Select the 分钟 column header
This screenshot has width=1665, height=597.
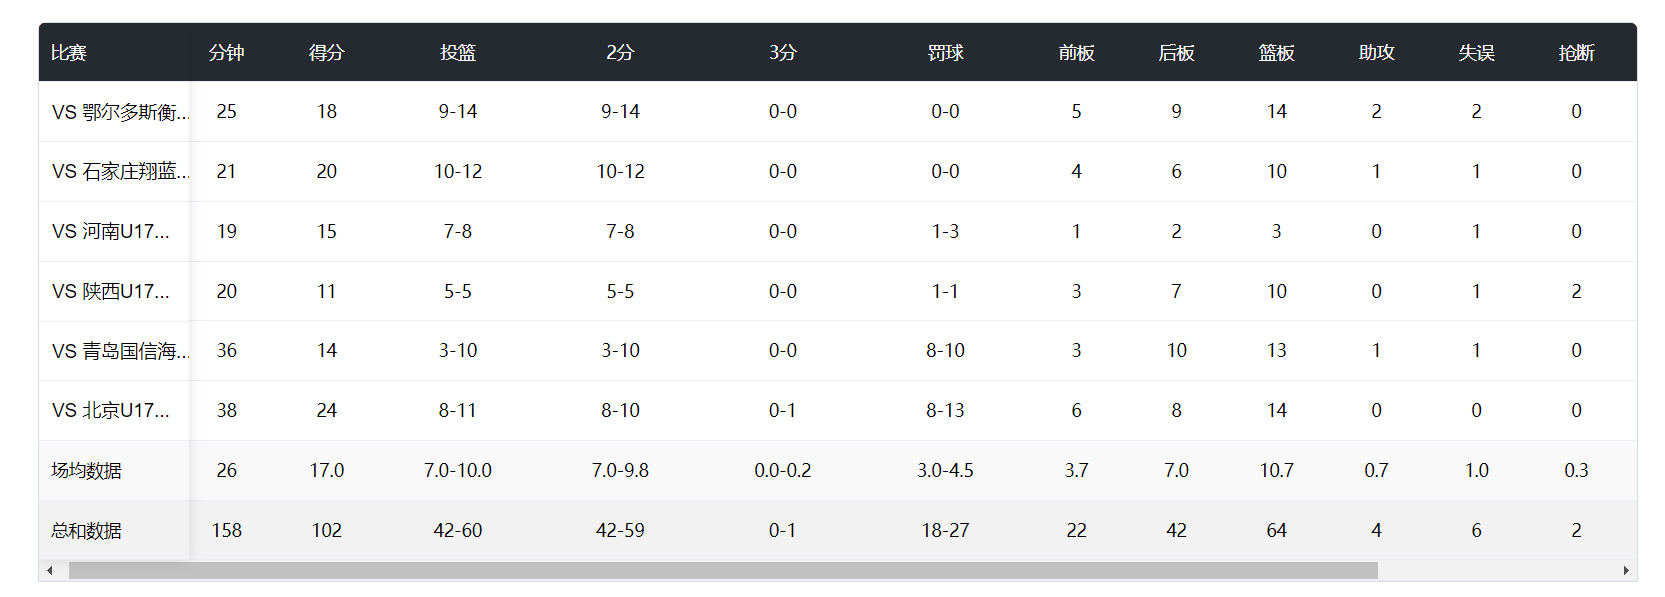point(227,53)
